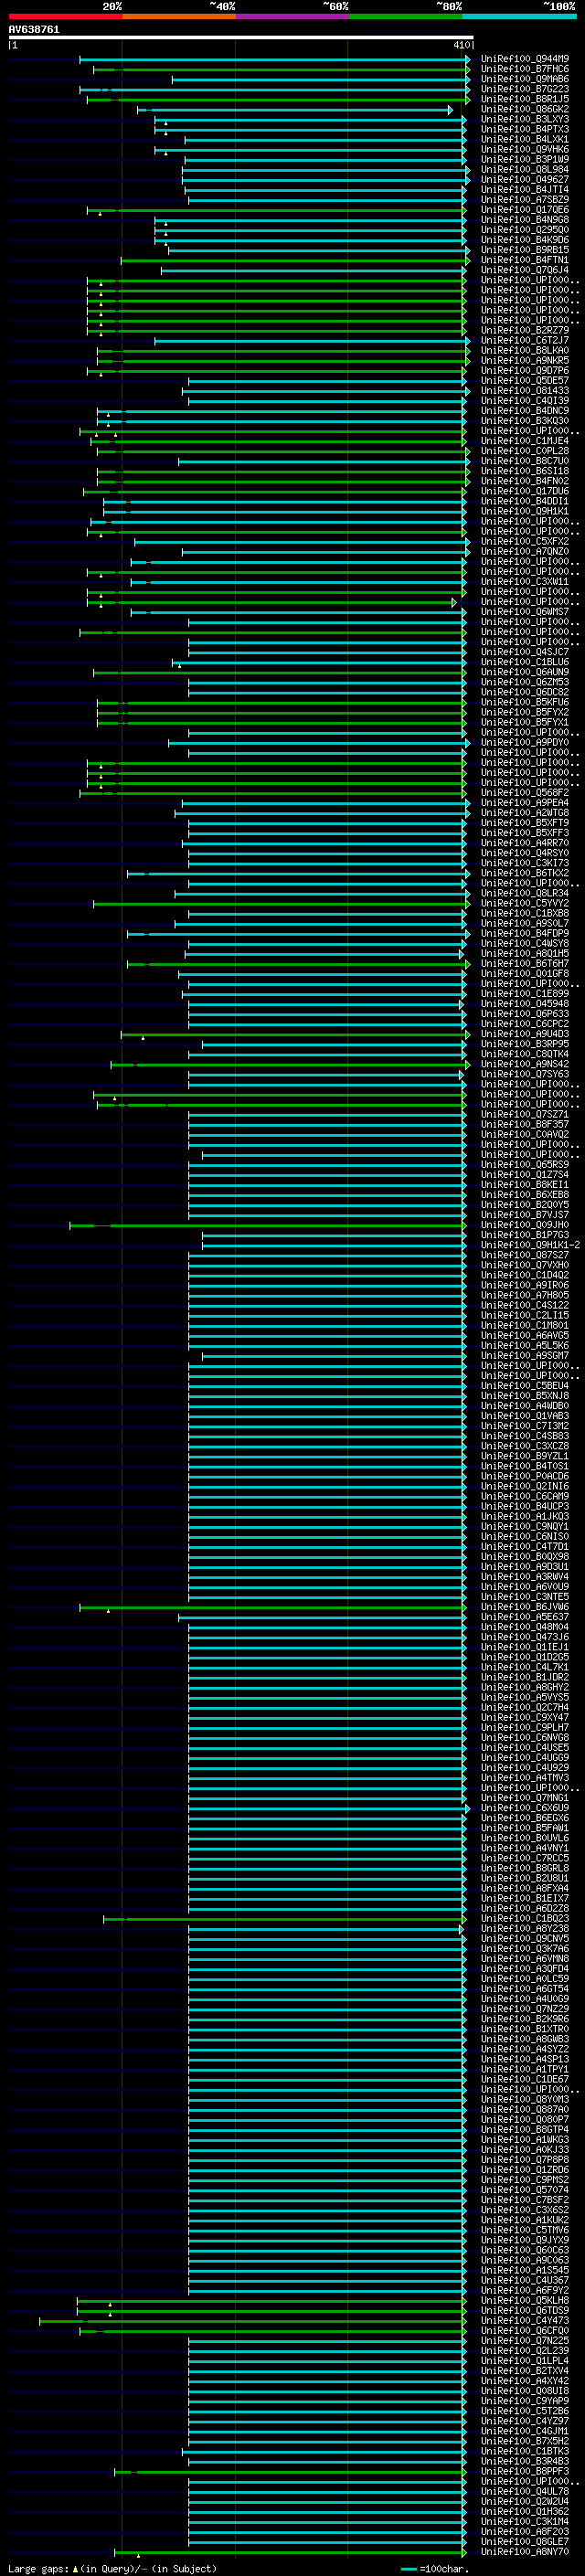Click the cyan ~100% identity legend segment
585x2576 pixels.
click(519, 17)
